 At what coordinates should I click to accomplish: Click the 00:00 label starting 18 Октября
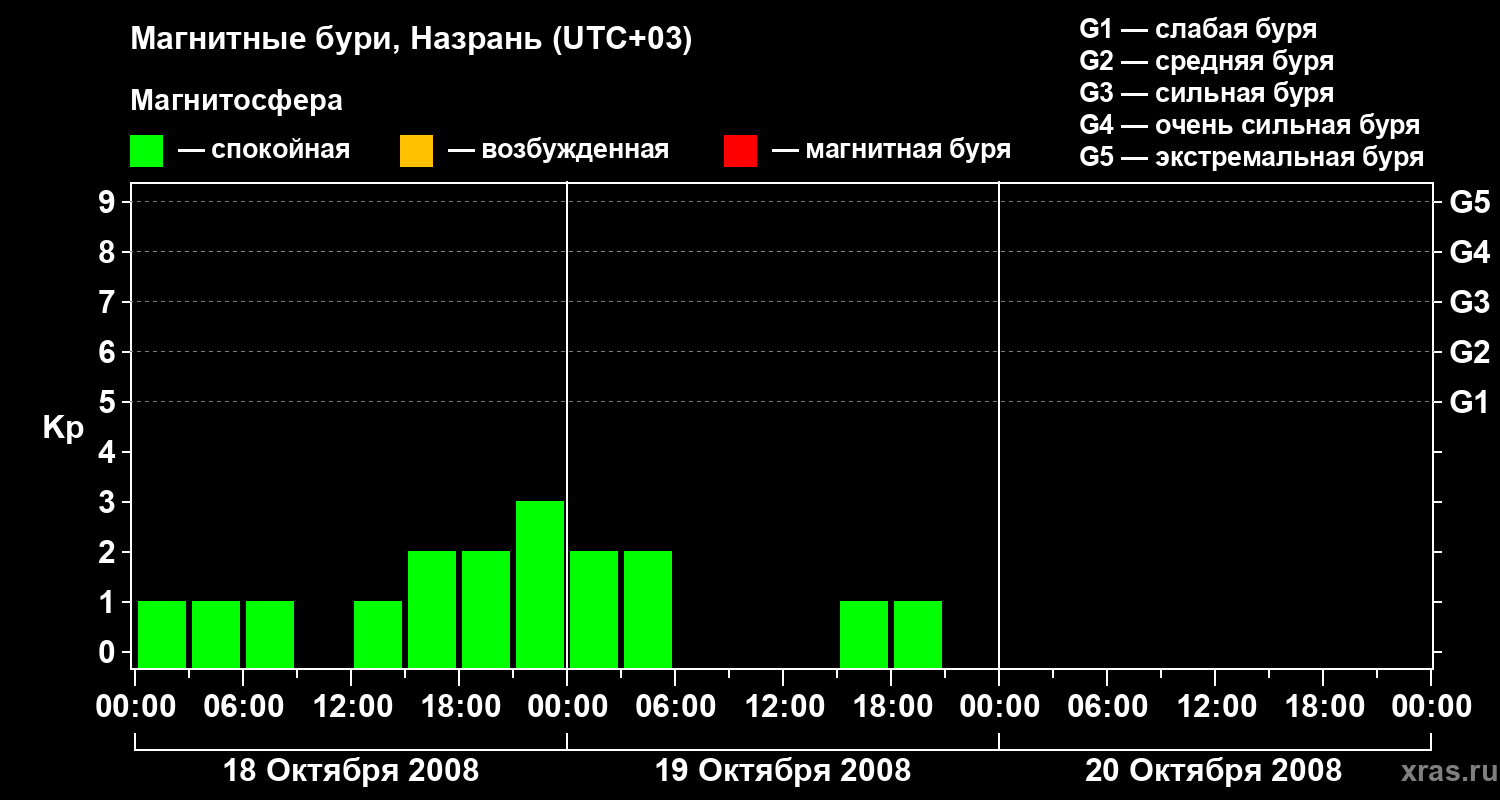135,707
